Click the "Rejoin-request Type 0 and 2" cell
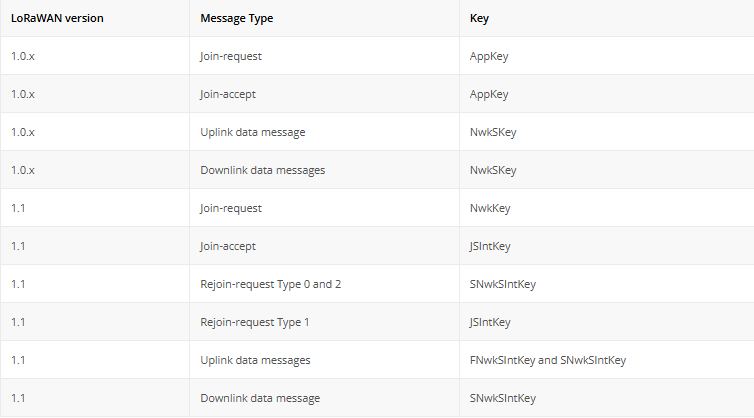Viewport: 754px width, 418px height. click(271, 284)
